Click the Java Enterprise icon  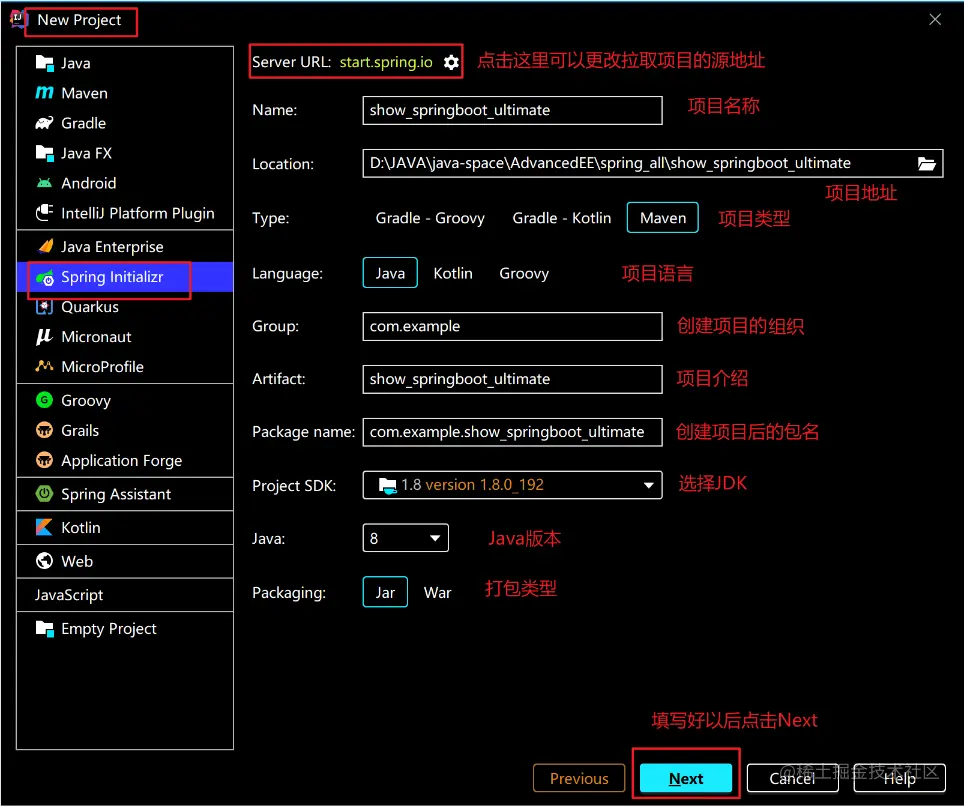45,247
